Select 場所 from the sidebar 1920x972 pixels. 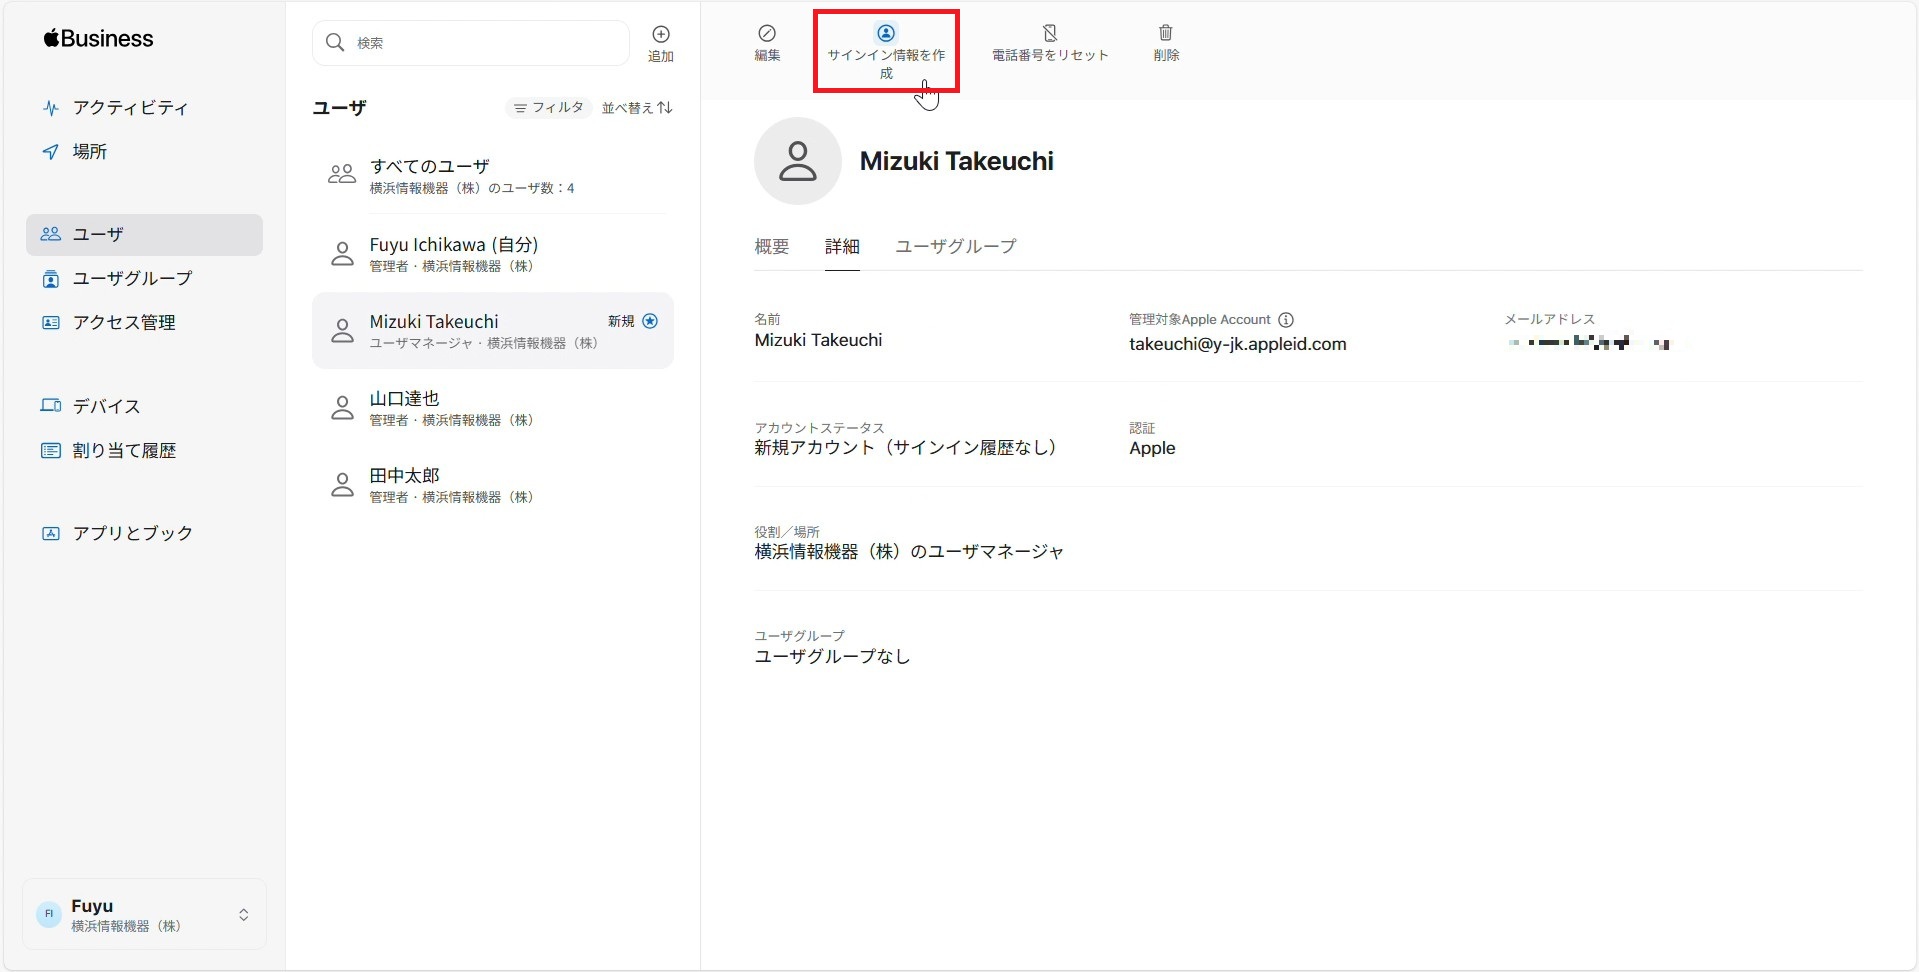click(89, 151)
